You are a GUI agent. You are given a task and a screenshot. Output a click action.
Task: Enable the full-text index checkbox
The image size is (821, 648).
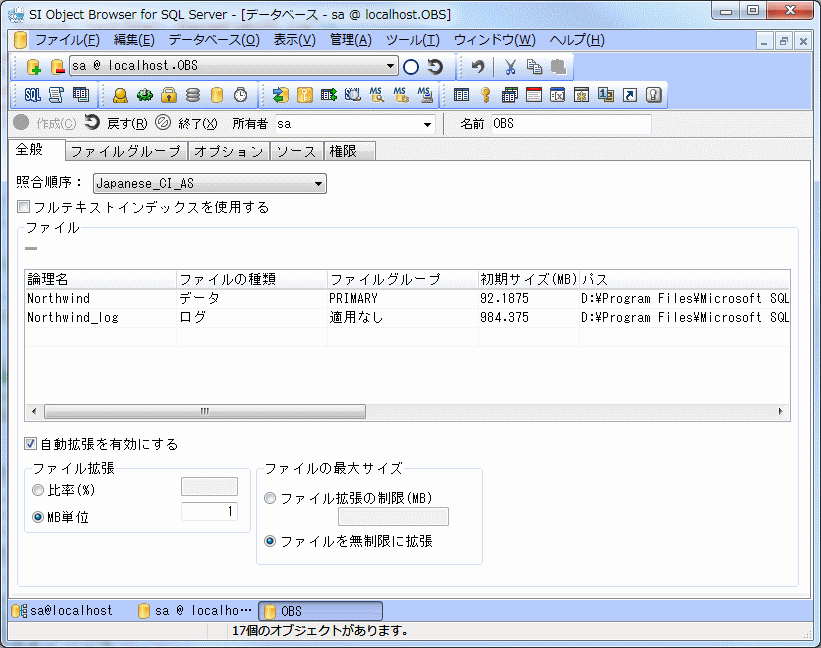[x=24, y=207]
